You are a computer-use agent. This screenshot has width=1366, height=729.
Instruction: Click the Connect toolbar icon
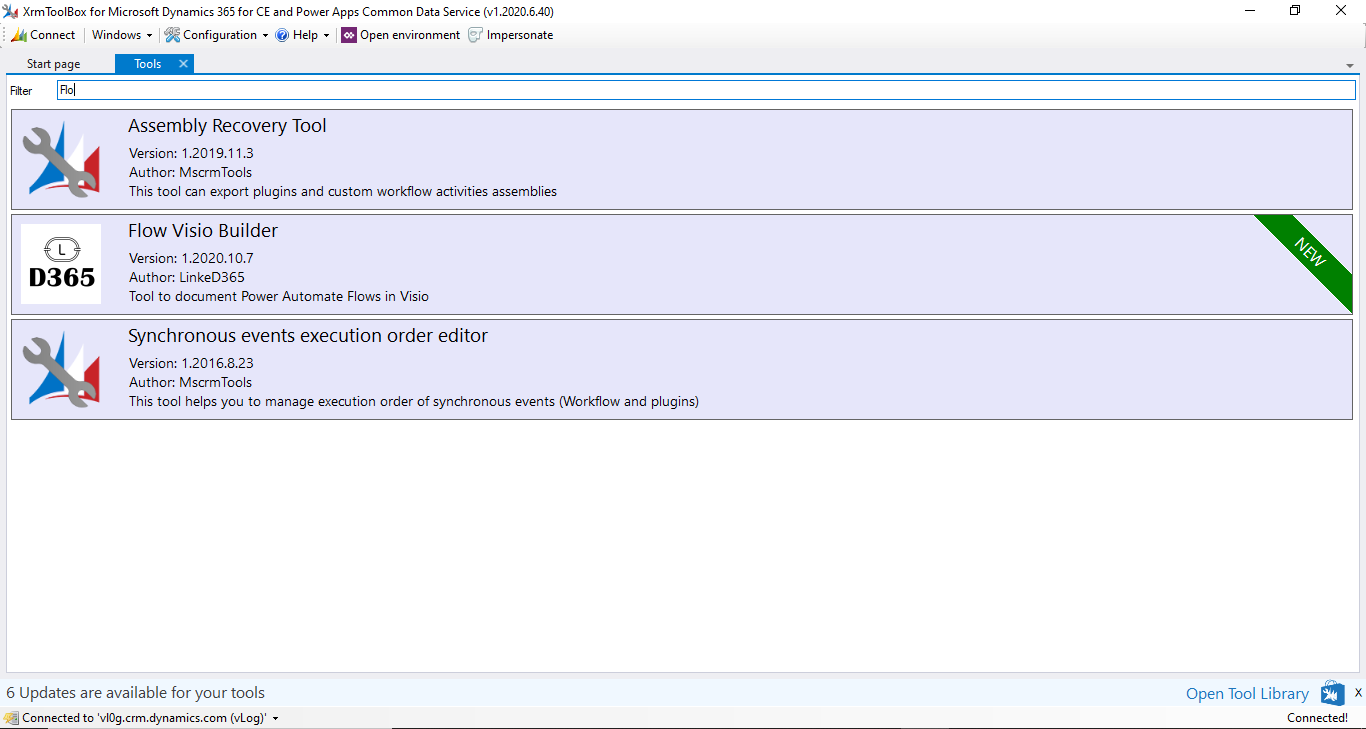point(19,35)
